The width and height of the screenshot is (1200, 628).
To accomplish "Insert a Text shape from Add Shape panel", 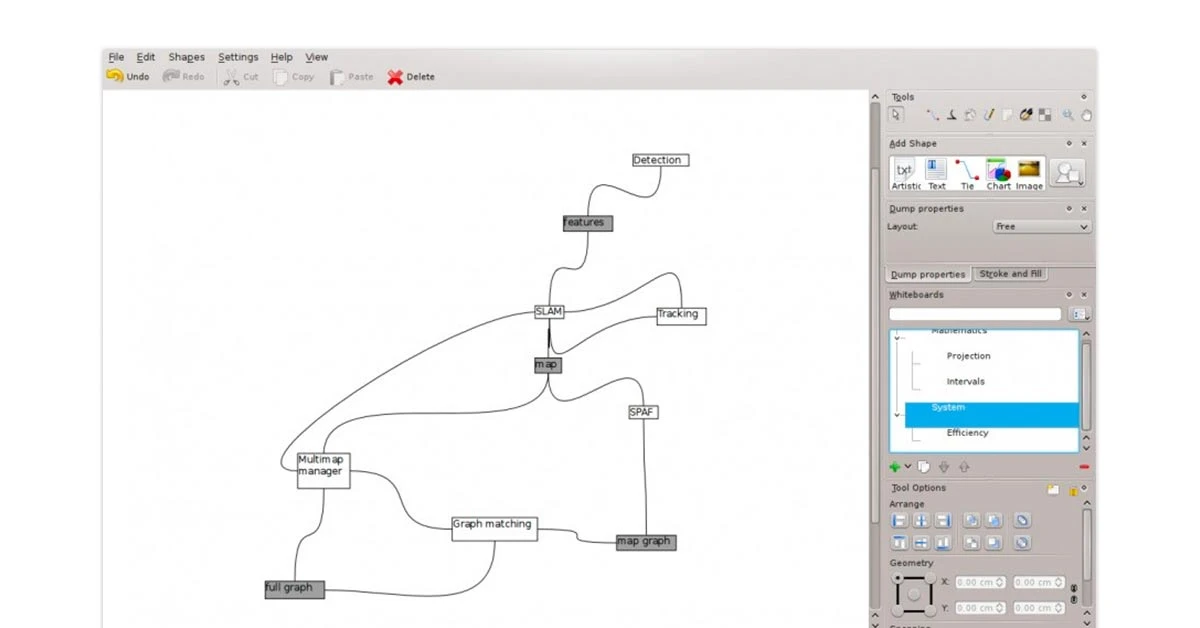I will tap(935, 170).
